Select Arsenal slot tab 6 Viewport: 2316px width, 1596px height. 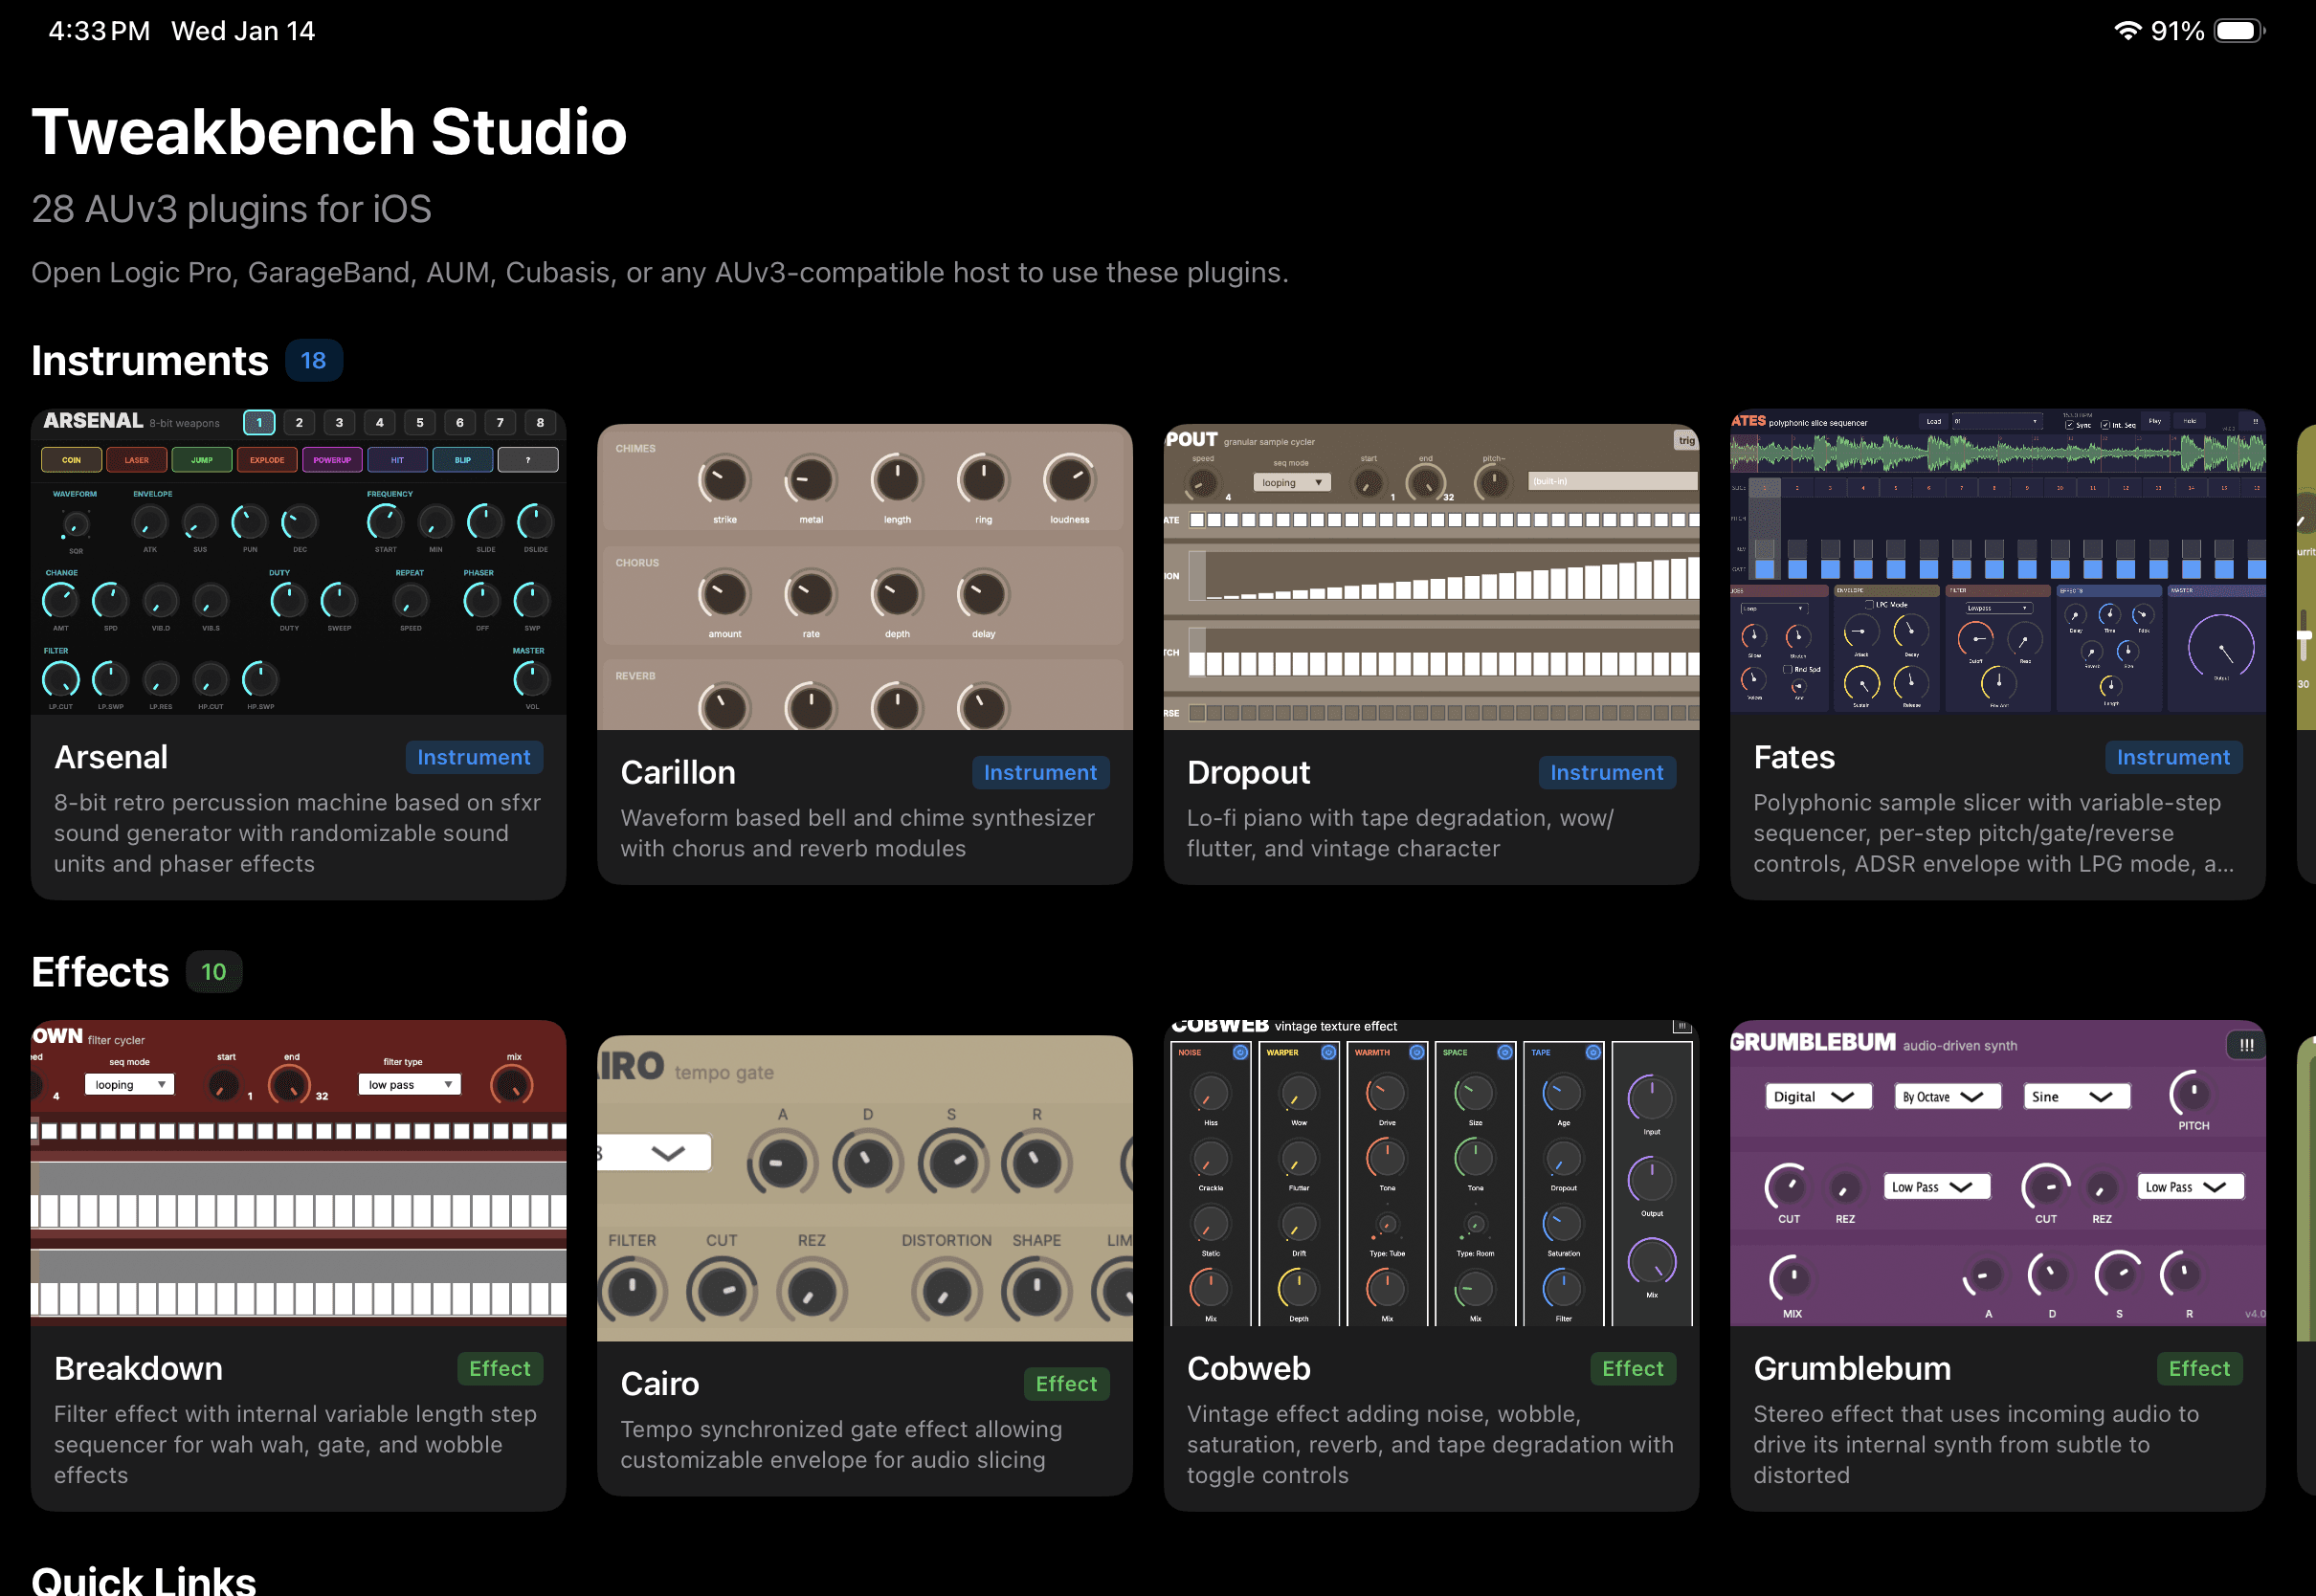[460, 423]
